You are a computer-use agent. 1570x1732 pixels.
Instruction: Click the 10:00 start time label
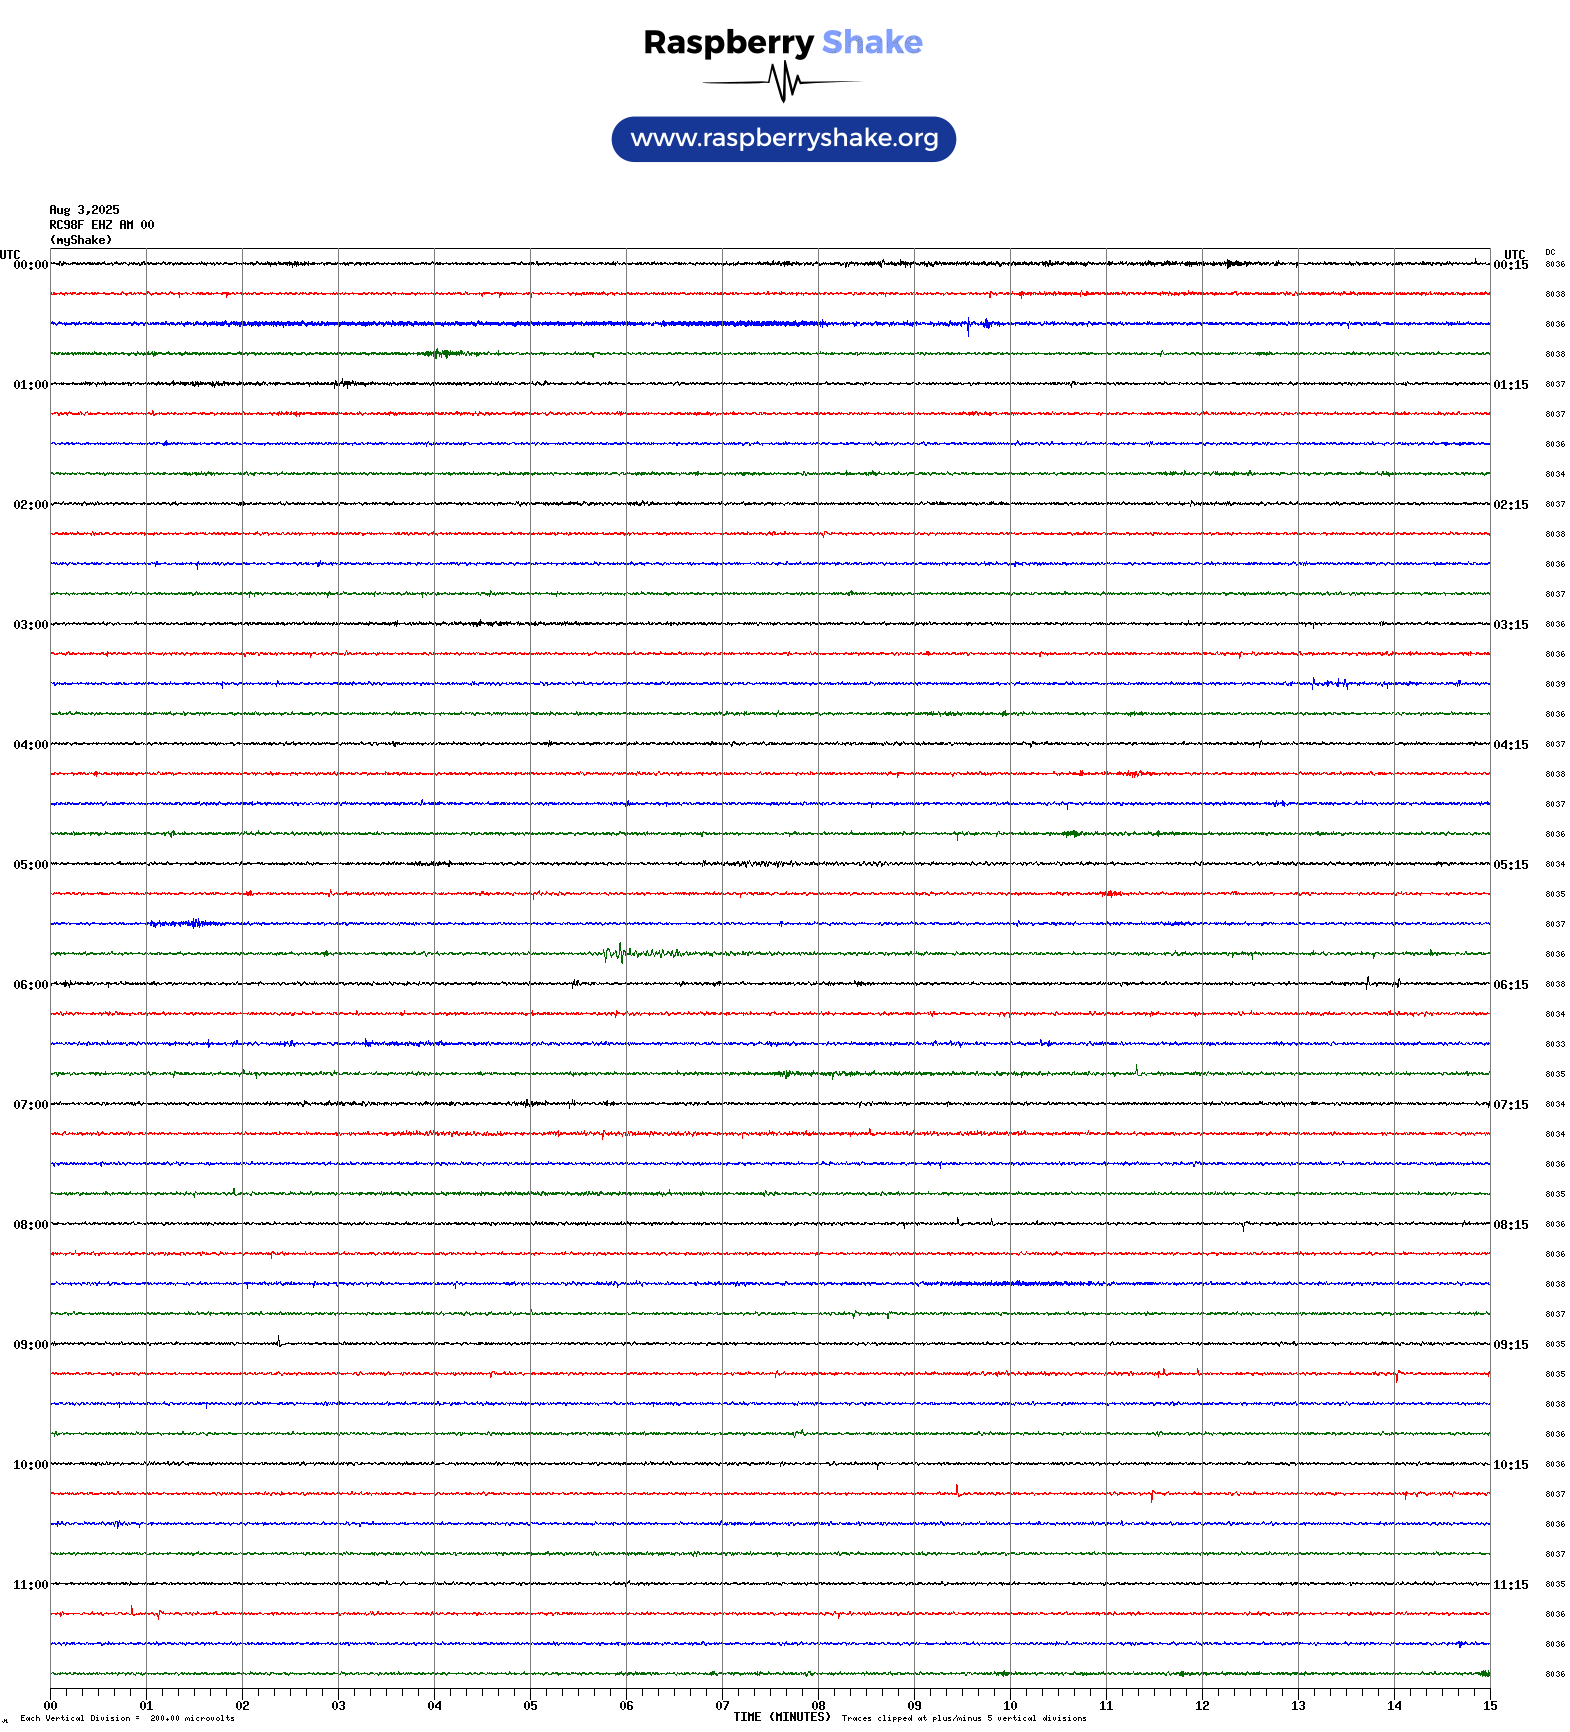coord(30,1465)
